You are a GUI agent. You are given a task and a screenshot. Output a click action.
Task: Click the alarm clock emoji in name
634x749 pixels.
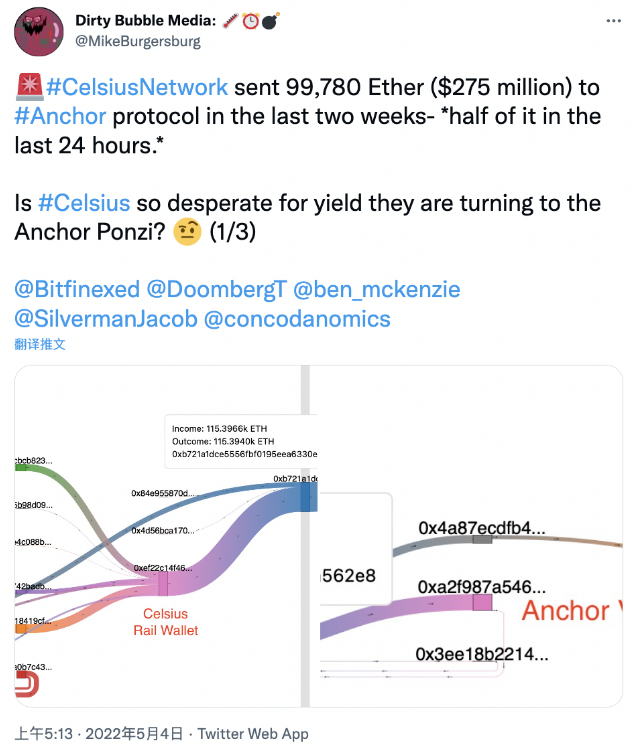[x=250, y=21]
